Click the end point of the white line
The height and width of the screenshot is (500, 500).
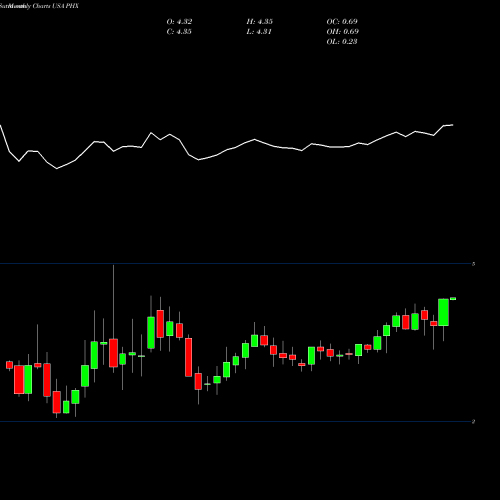click(x=453, y=125)
